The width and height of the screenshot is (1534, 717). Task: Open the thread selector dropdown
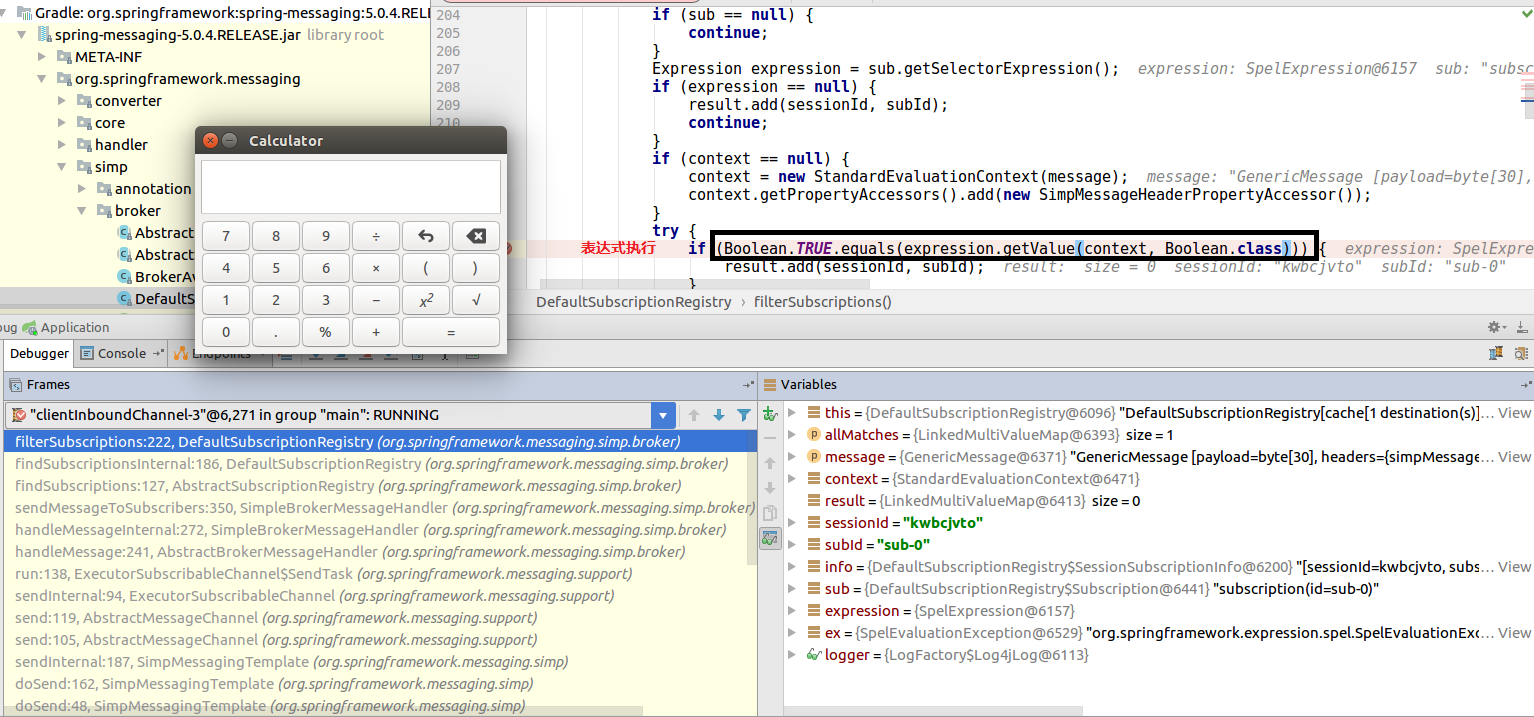click(662, 415)
